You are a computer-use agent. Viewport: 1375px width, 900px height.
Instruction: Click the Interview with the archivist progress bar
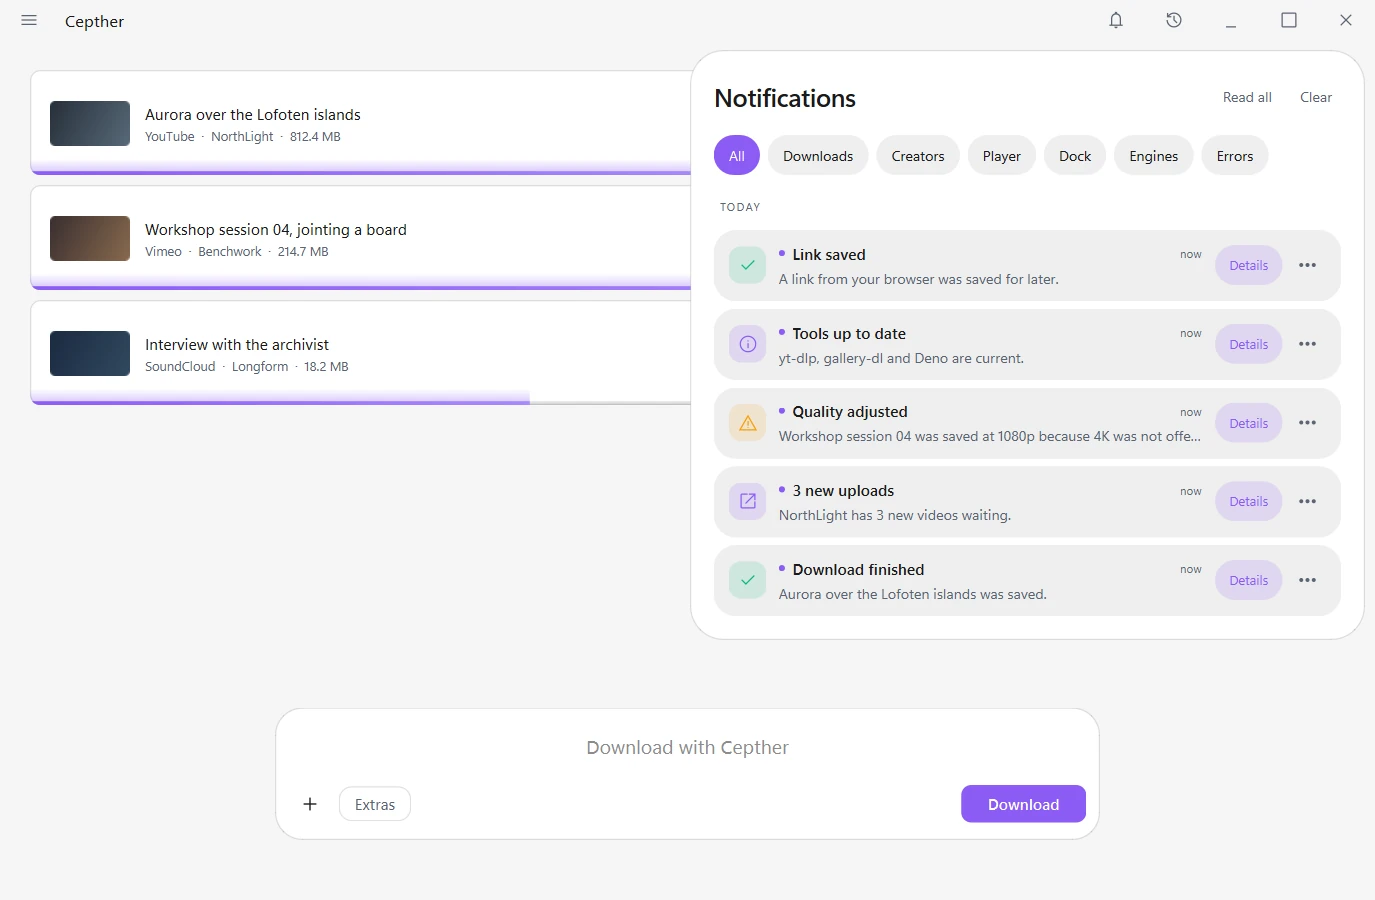coord(361,402)
